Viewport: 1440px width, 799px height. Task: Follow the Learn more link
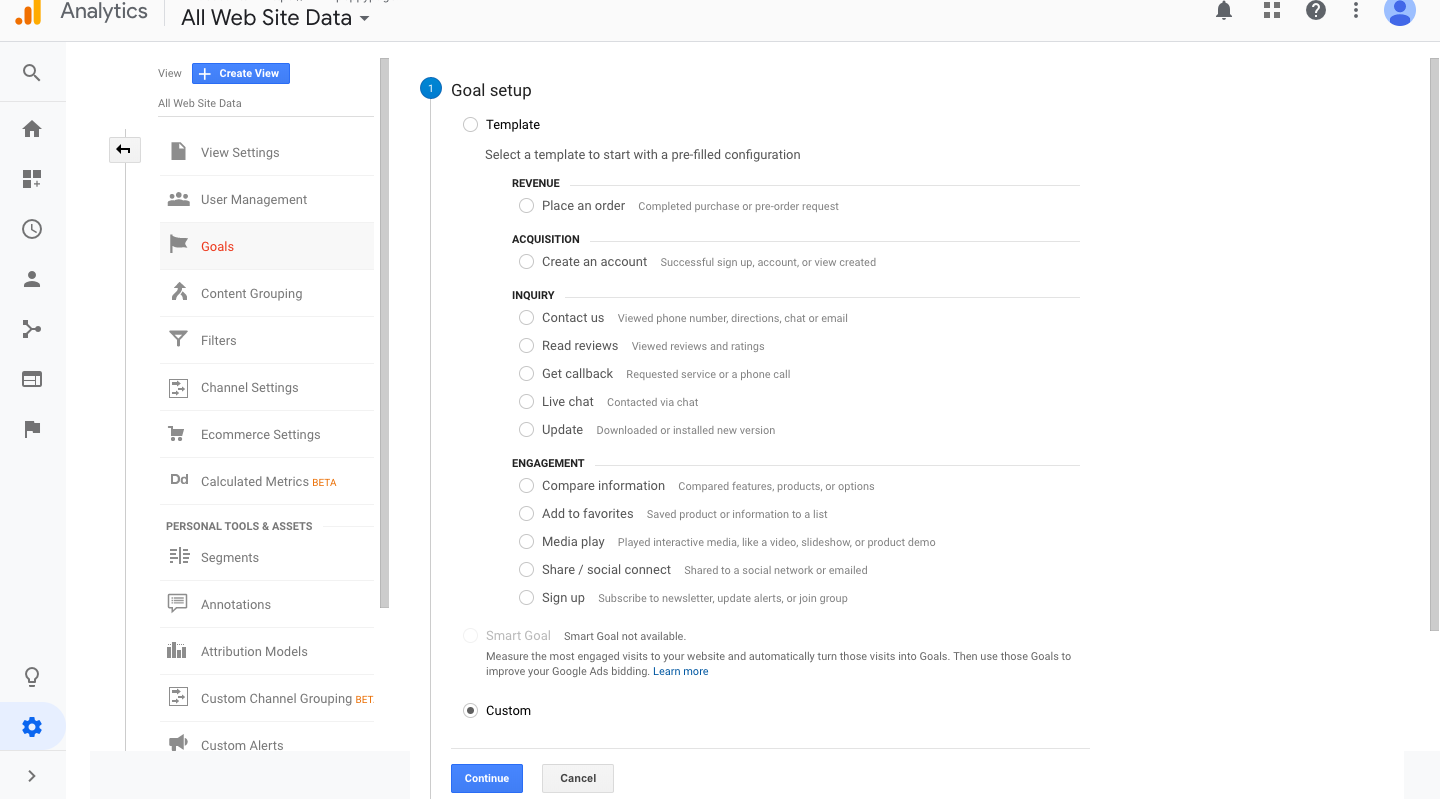coord(681,672)
